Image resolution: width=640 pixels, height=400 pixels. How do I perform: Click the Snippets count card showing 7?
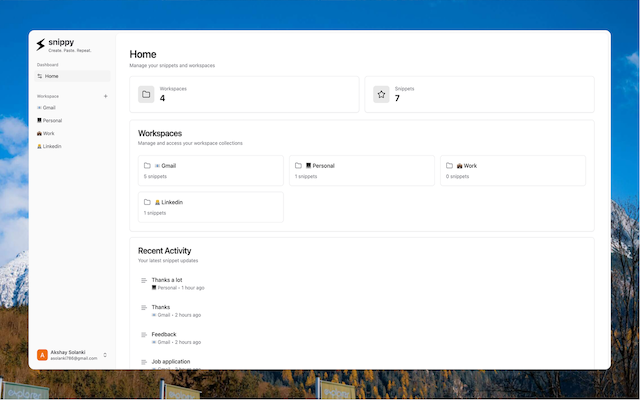pyautogui.click(x=479, y=94)
